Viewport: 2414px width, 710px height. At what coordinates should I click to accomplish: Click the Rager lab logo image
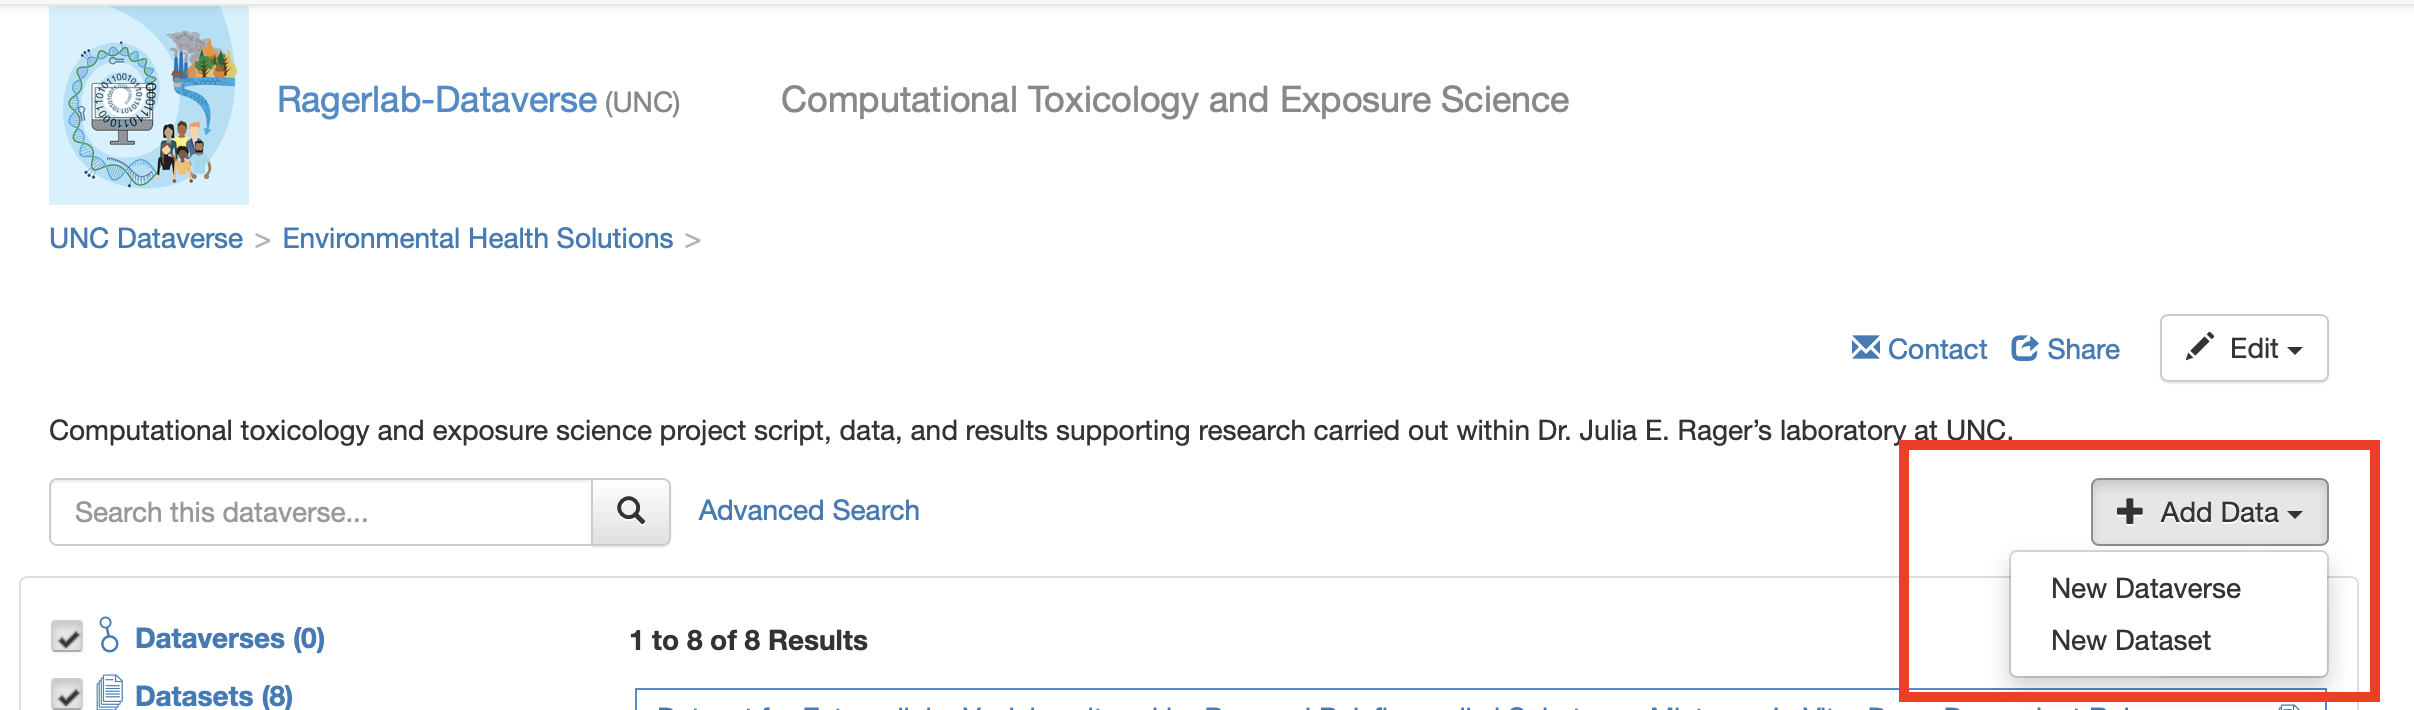pyautogui.click(x=149, y=105)
